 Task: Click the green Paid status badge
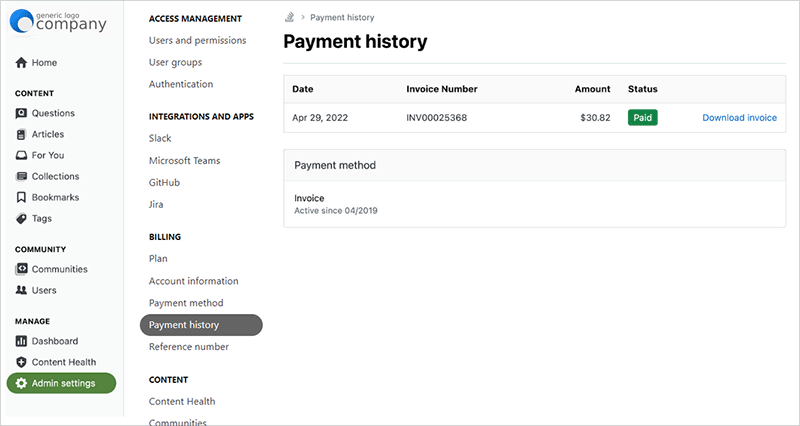click(x=643, y=117)
